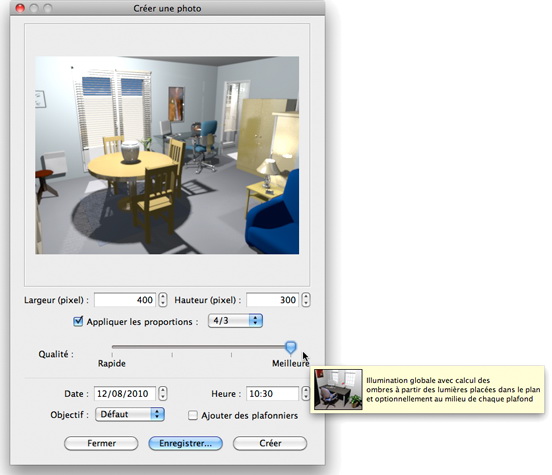Click the Largeur stepper arrows

[162, 300]
